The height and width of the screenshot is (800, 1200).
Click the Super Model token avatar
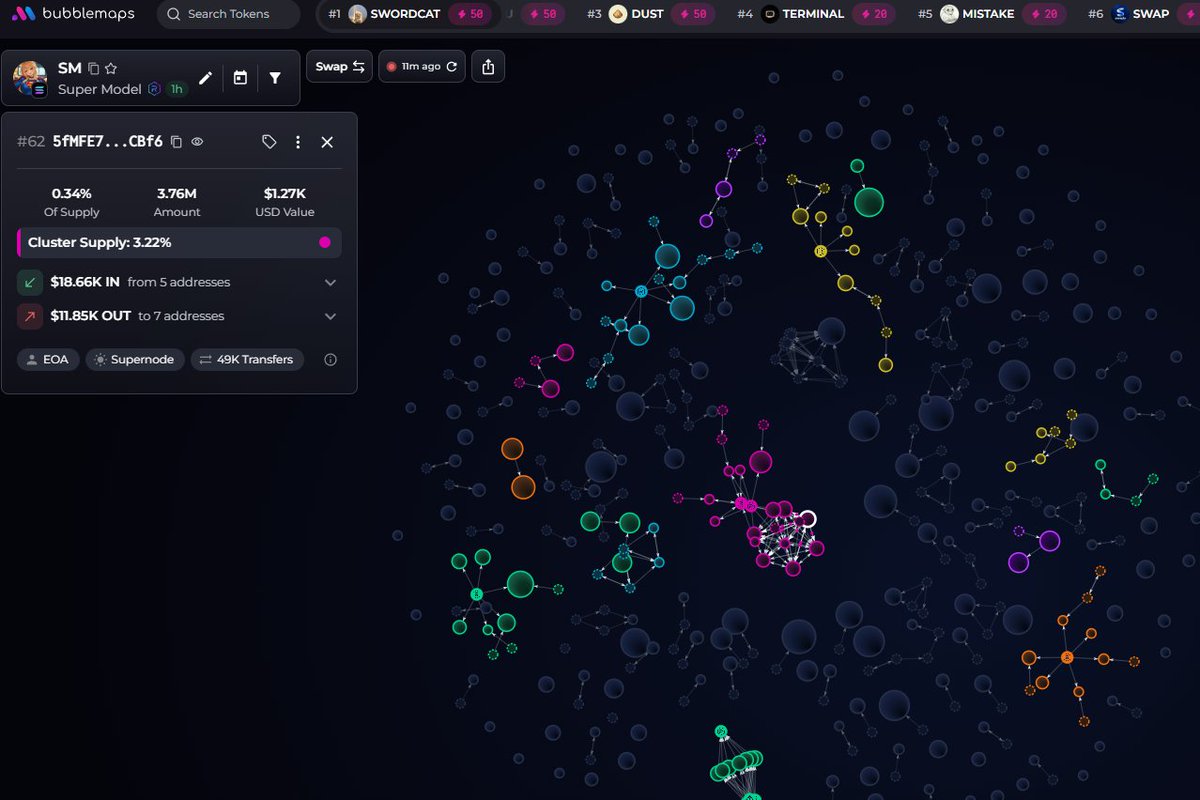tap(30, 78)
